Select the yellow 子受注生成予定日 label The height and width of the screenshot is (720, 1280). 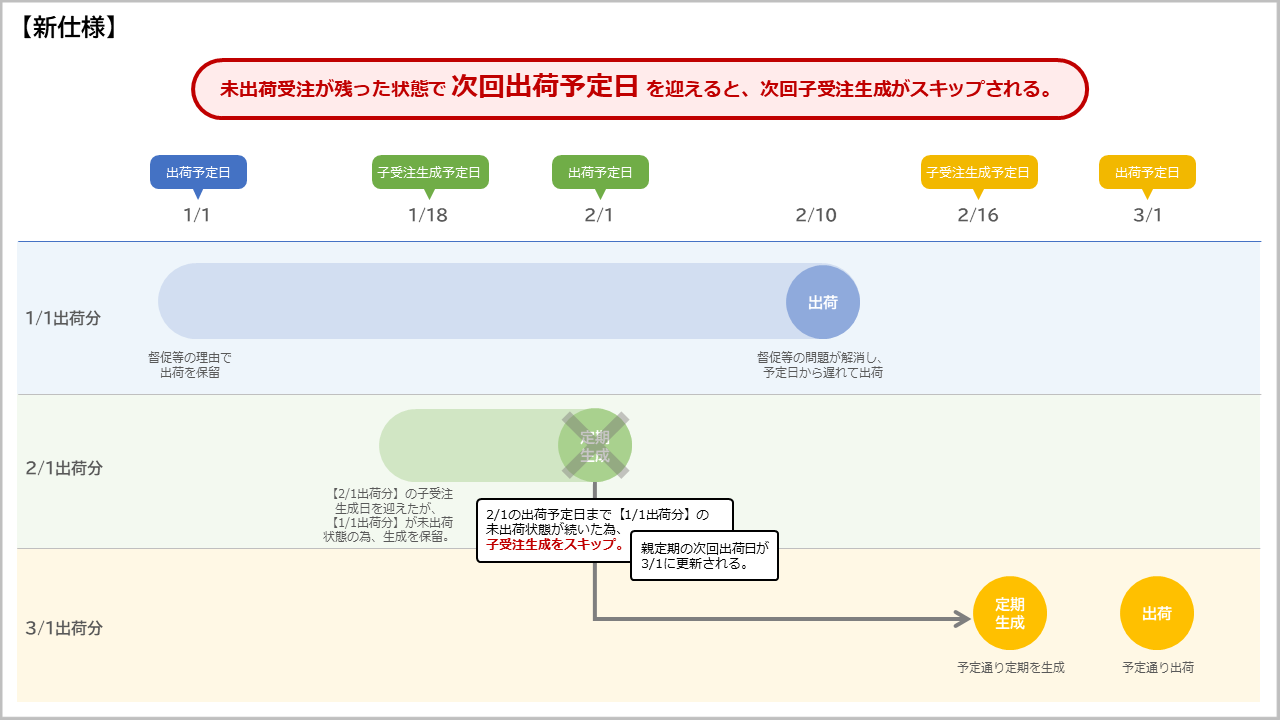point(979,172)
